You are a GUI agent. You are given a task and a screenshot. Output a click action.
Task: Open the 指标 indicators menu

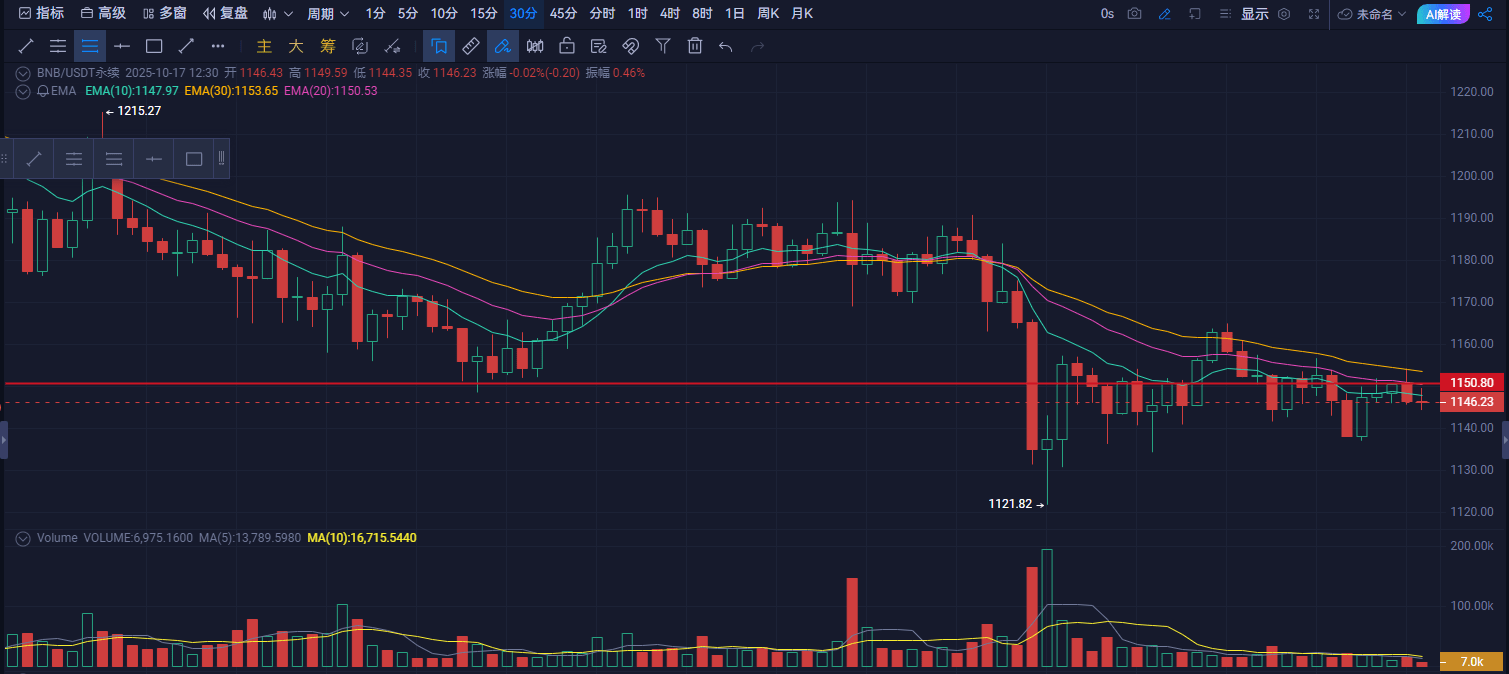(41, 14)
